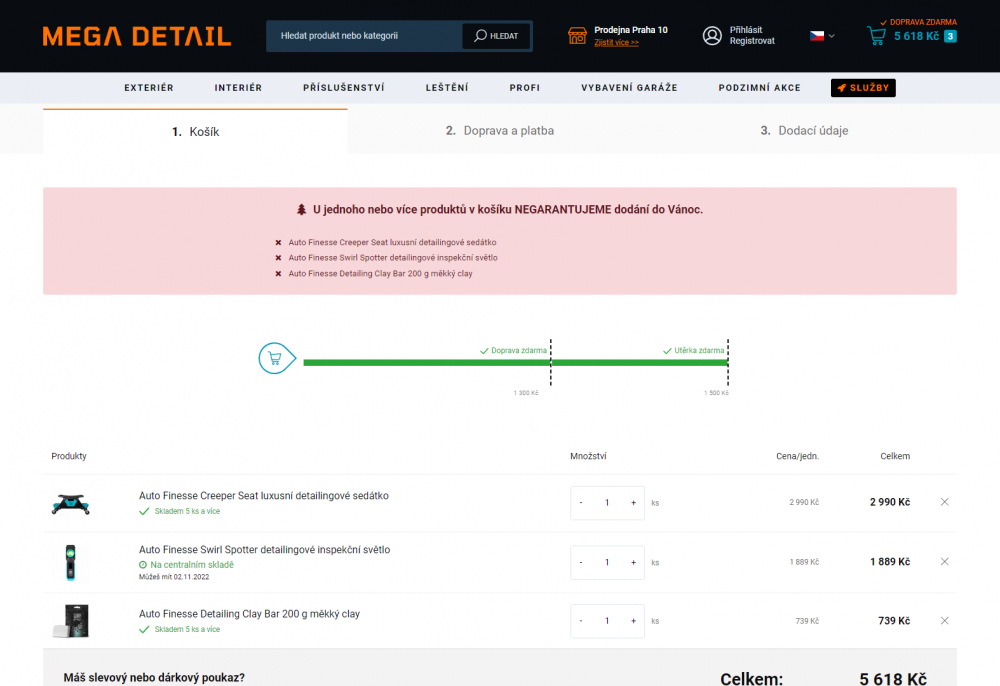This screenshot has height=686, width=1000.
Task: Open the VYBAVENÍ GARÁŽE menu
Action: pyautogui.click(x=629, y=88)
